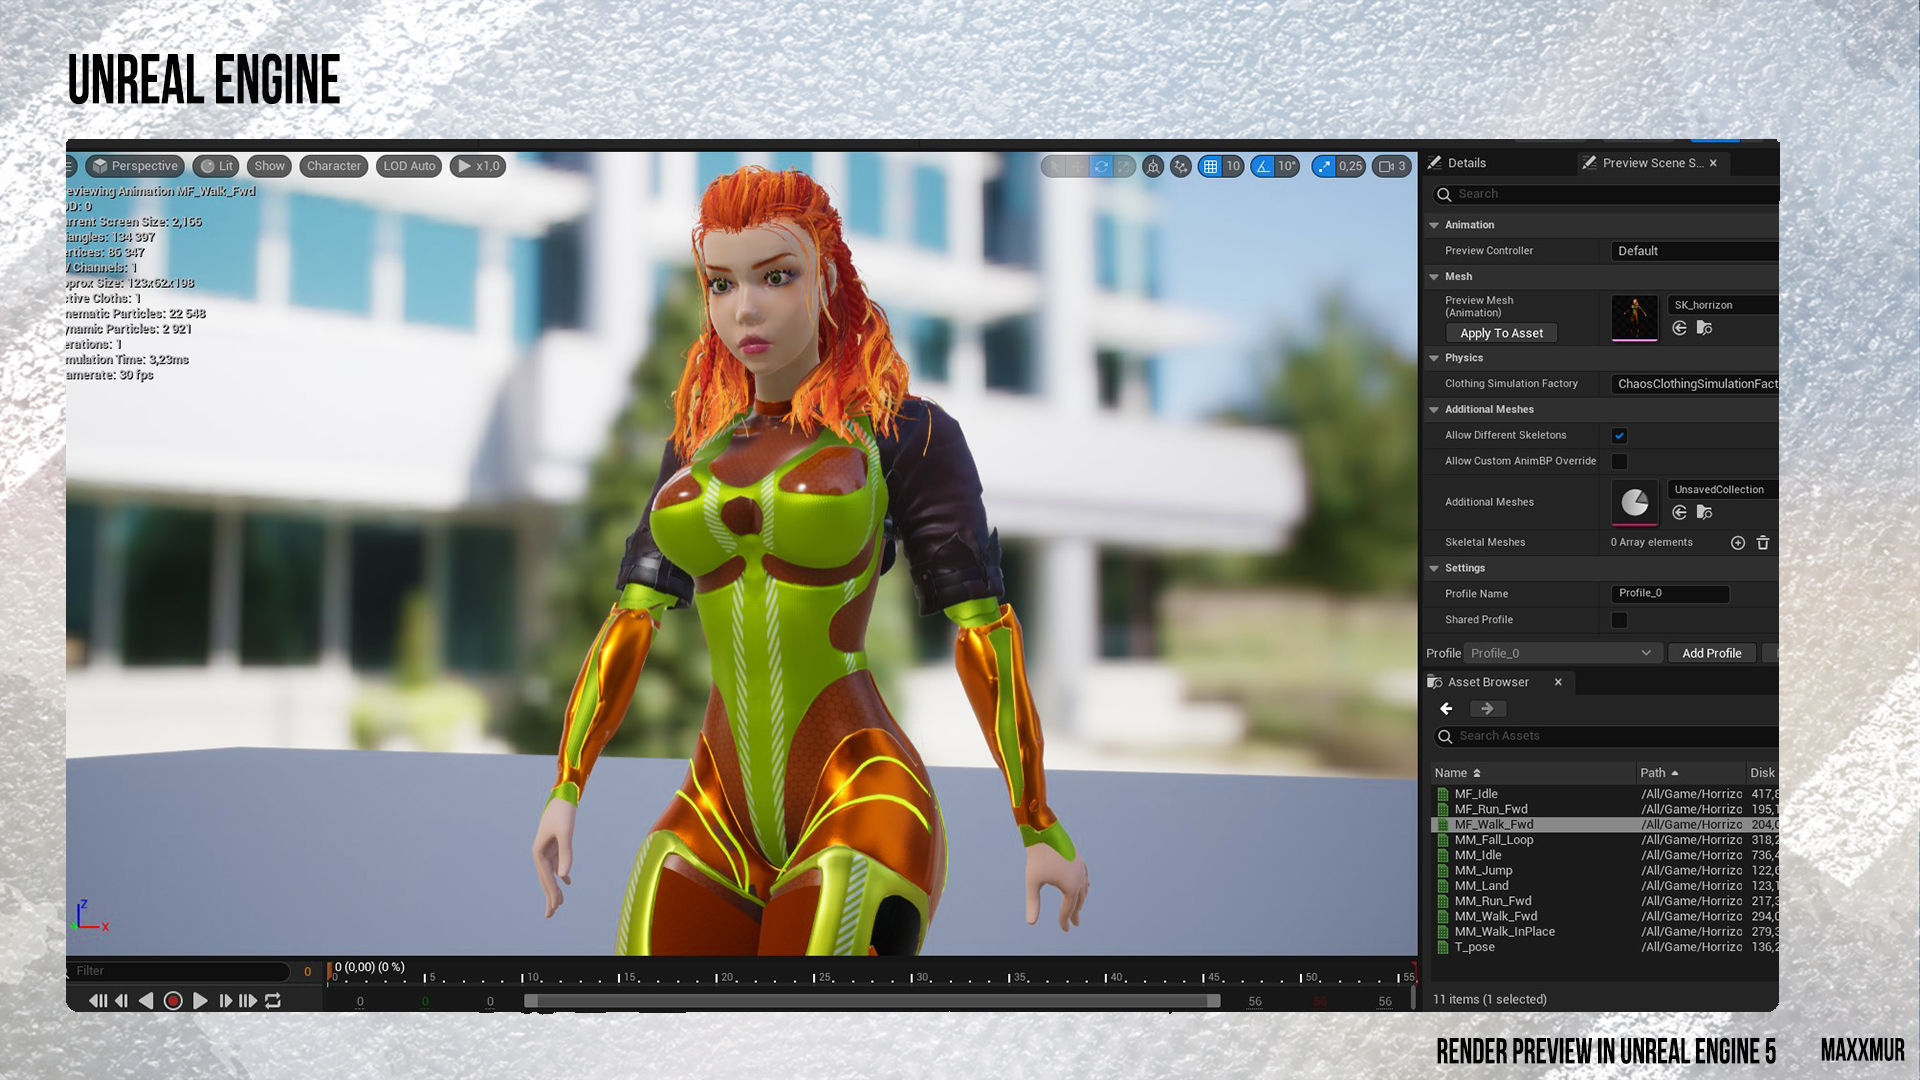Collapse the Settings section

[1434, 568]
